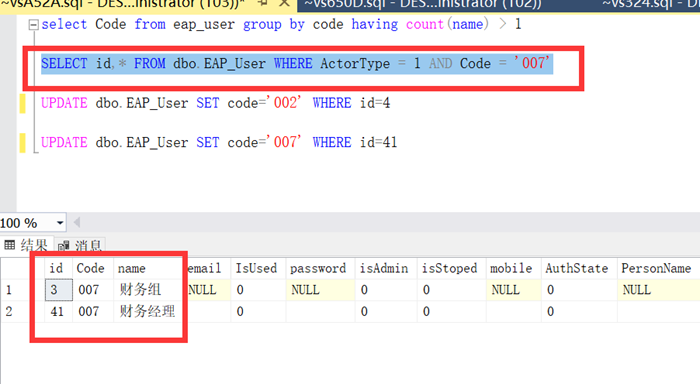This screenshot has height=384, width=700.
Task: Click the Code column header
Action: (x=93, y=268)
